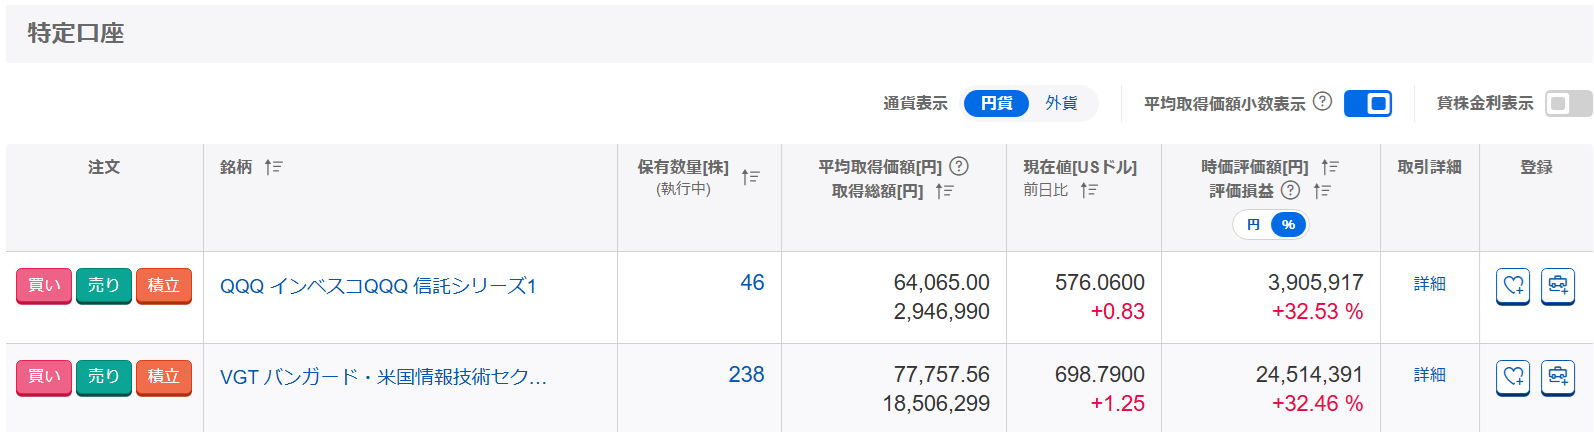Sort by total acquisition amount
Screen dimensions: 1594x432
[945, 191]
